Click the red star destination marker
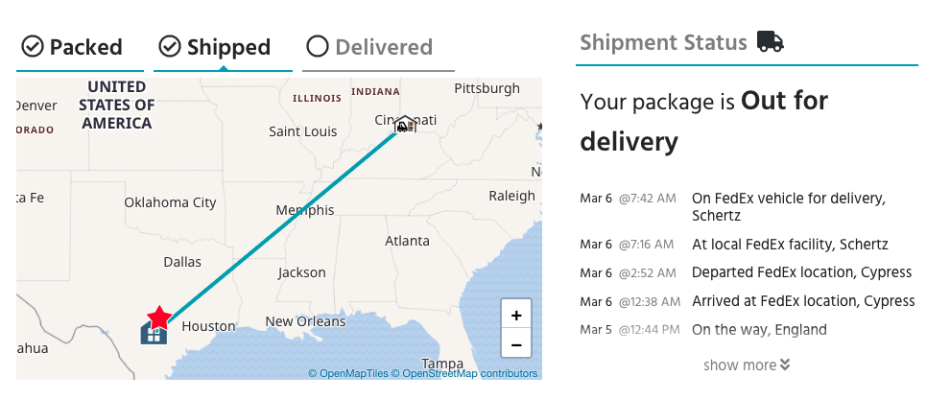950x400 pixels. [159, 317]
